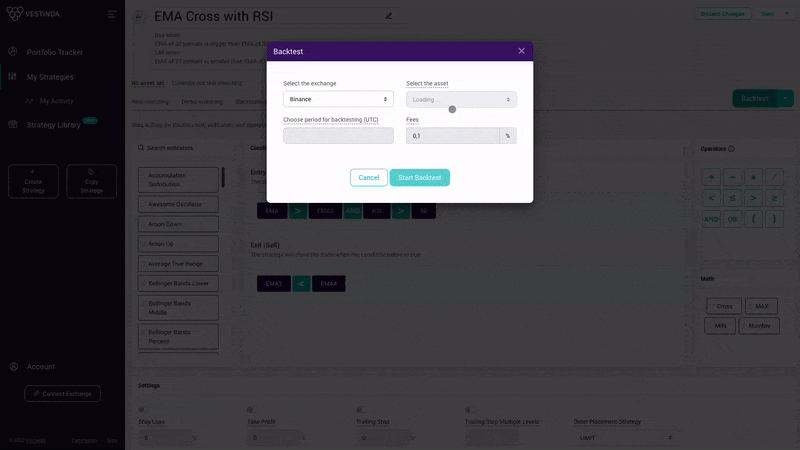Click the Operators info icon
The width and height of the screenshot is (800, 450).
[x=731, y=149]
